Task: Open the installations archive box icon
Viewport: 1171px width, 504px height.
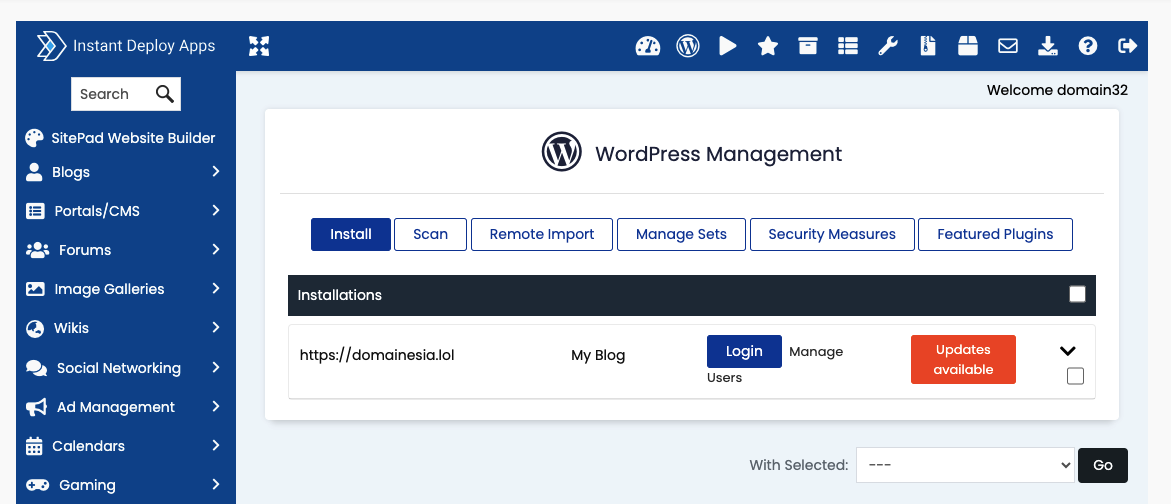Action: (807, 46)
